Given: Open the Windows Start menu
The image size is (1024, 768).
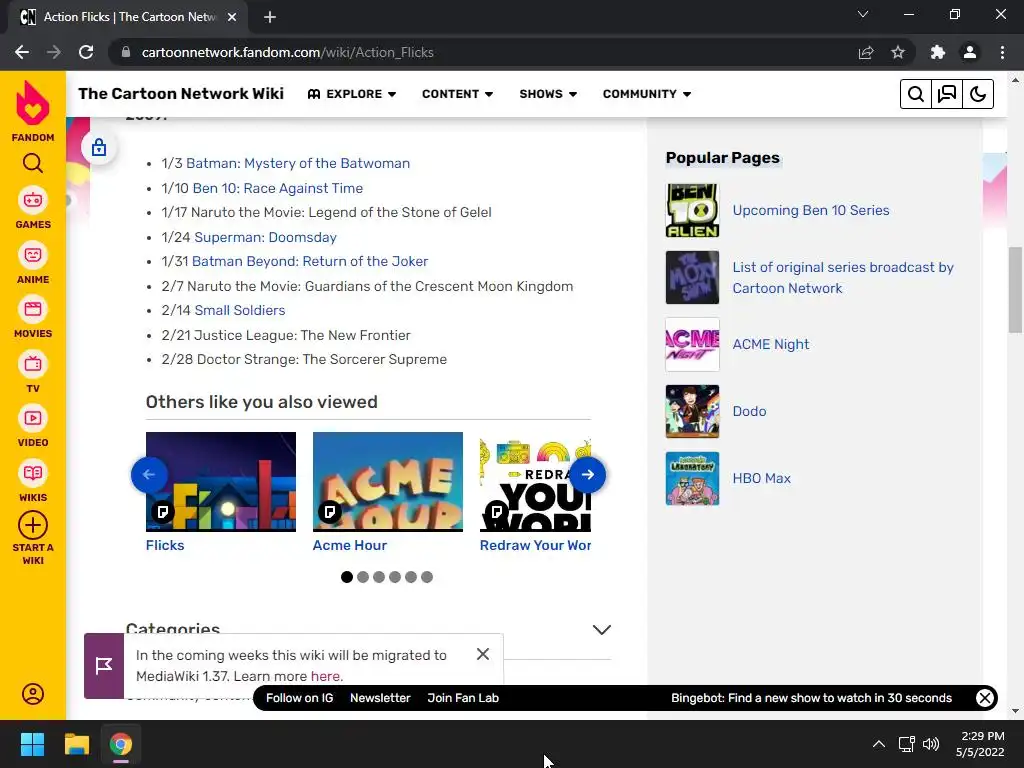Looking at the screenshot, I should click(x=32, y=744).
